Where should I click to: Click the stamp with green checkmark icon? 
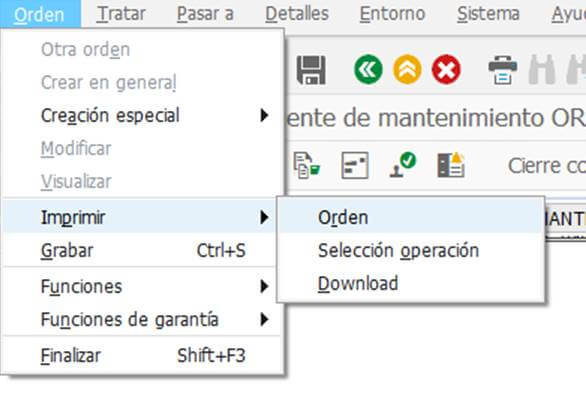click(403, 165)
